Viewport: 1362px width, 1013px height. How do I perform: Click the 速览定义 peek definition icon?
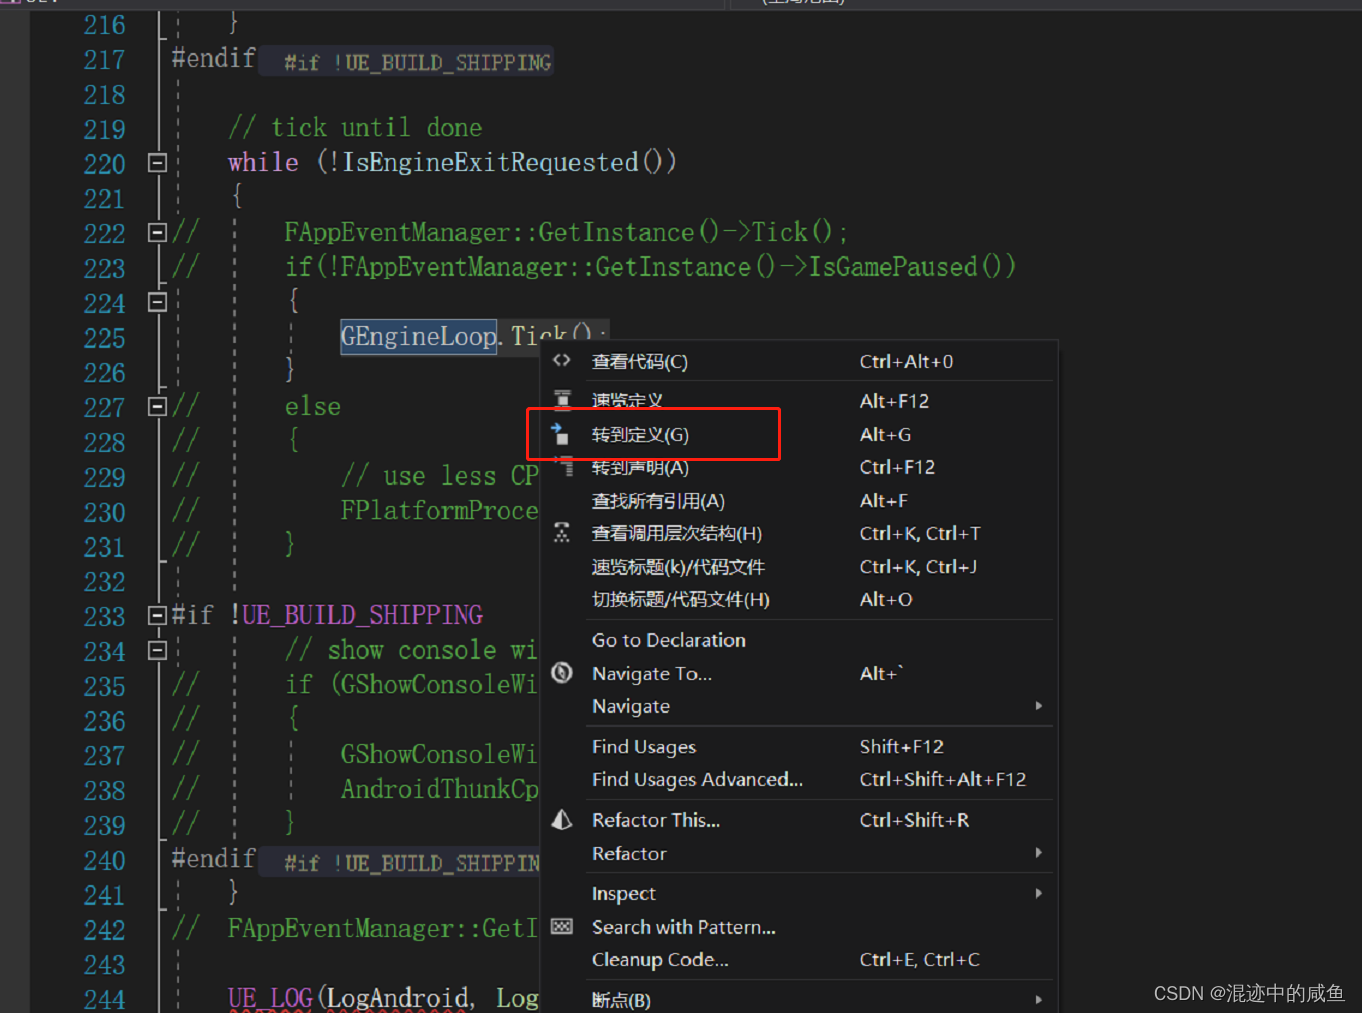tap(563, 400)
